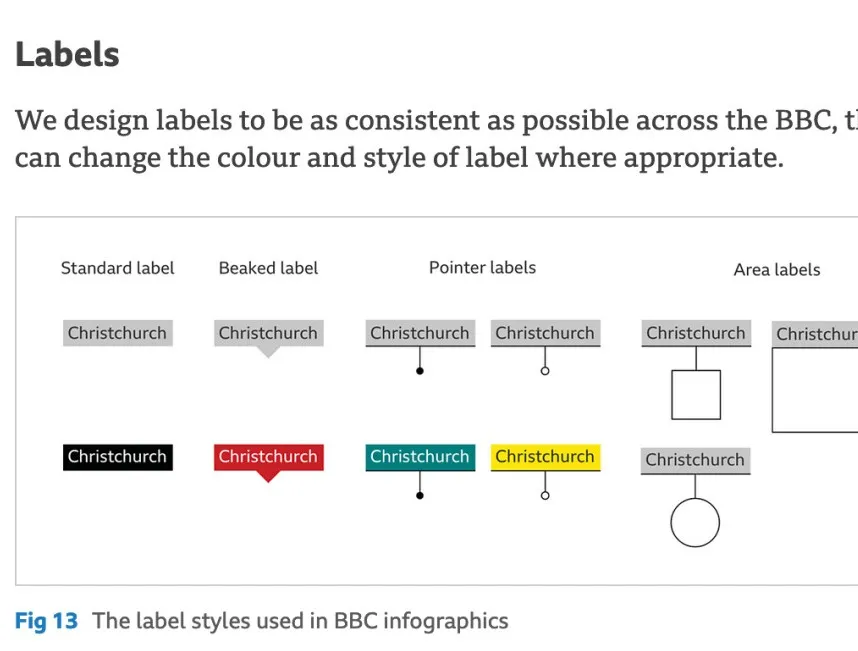Click the Labels heading
The image size is (858, 651).
point(67,55)
